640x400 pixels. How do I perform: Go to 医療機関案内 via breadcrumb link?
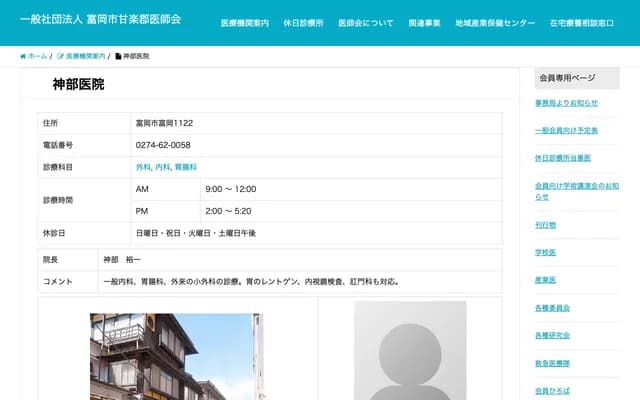[86, 56]
